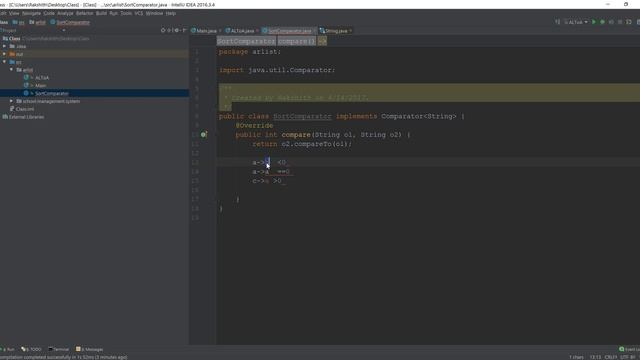Click the 'return o2.compareTo(o1);' code line
Screen dimensions: 640x360
[302, 144]
